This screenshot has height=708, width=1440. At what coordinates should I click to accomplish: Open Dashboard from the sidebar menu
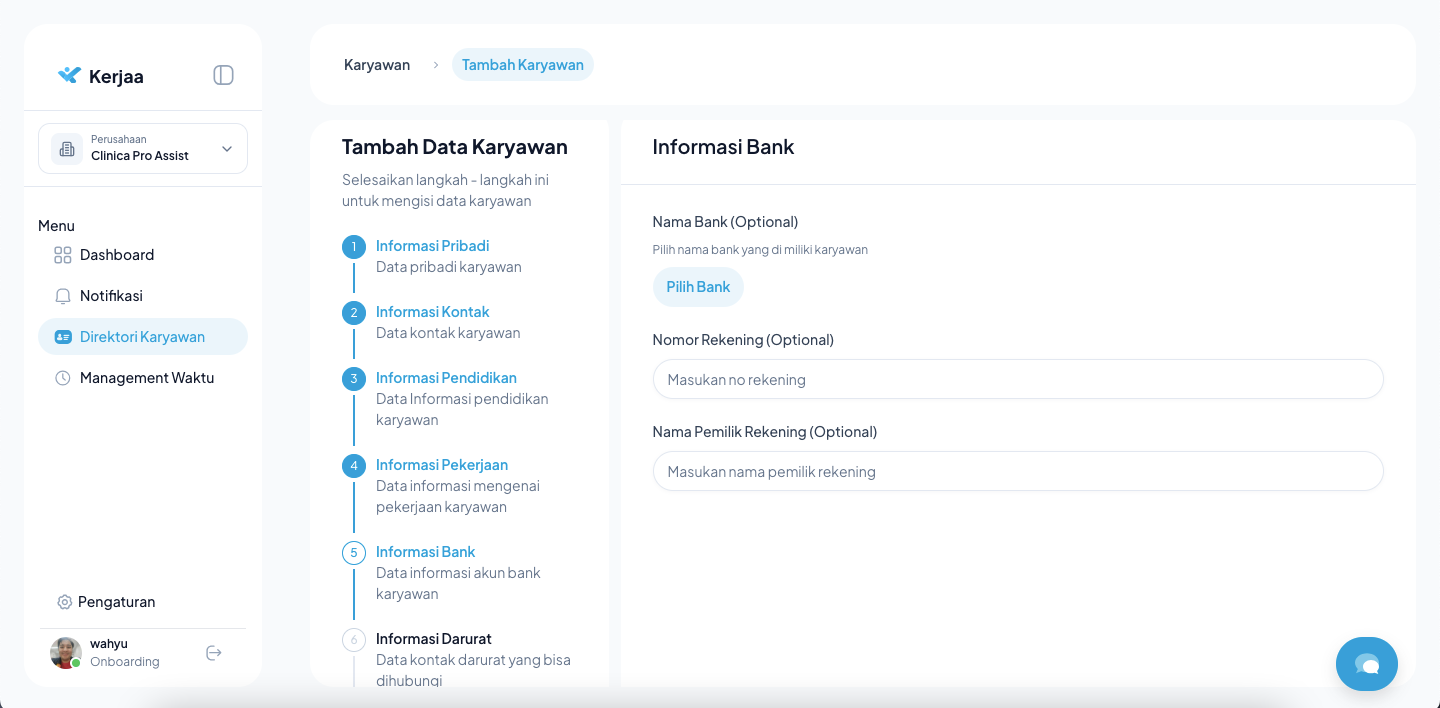pos(116,255)
